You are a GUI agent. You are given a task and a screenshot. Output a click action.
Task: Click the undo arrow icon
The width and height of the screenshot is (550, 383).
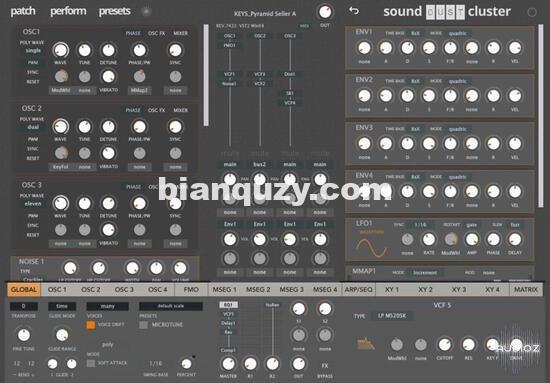point(354,11)
